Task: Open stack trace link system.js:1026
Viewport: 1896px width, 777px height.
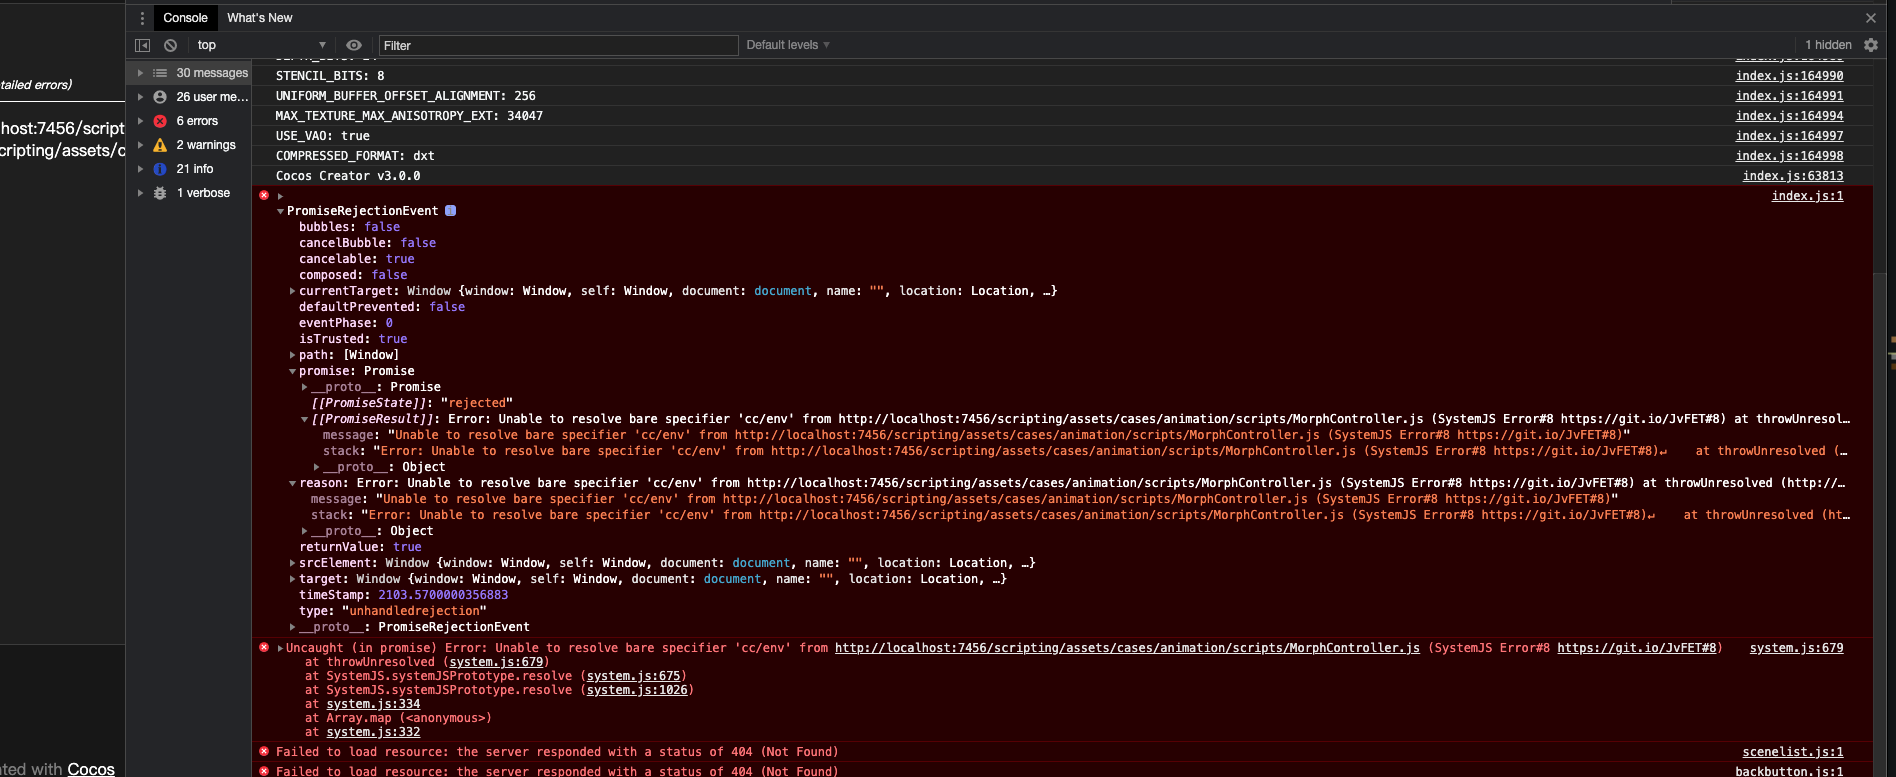Action: pos(637,690)
